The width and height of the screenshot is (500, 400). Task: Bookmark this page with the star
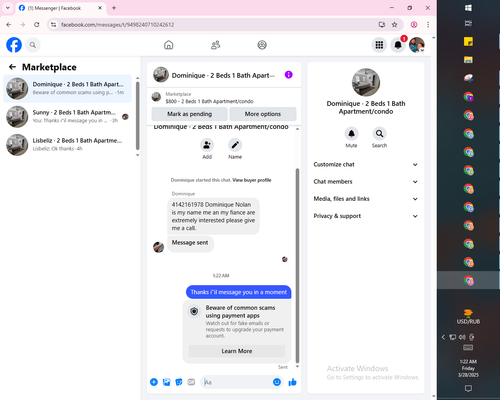394,24
